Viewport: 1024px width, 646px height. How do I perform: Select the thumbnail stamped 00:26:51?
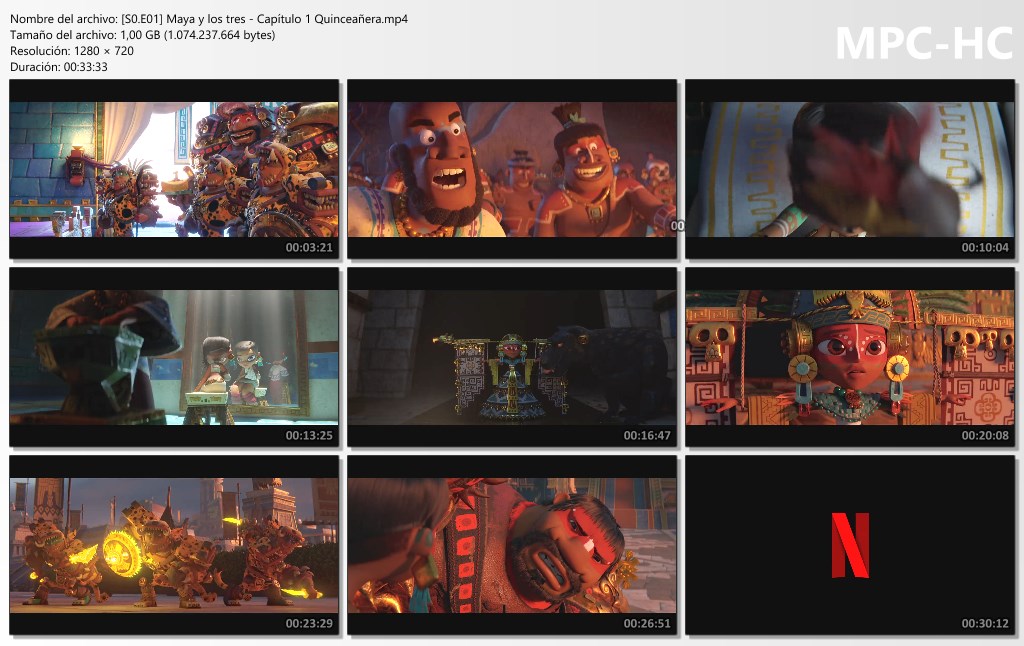pos(512,545)
